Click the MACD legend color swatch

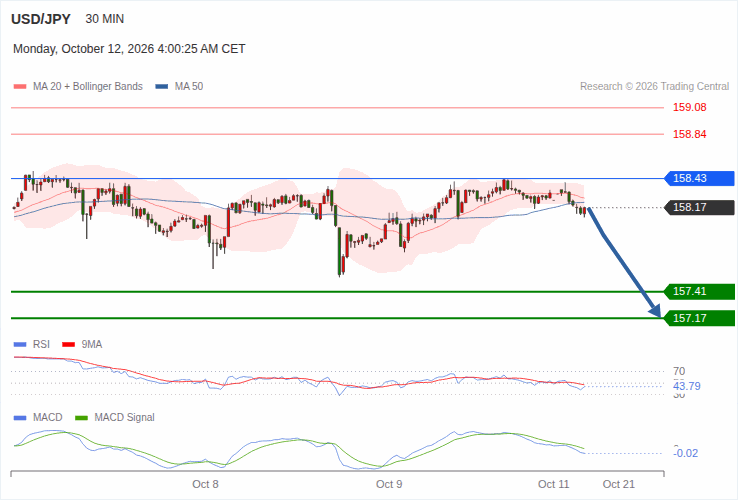click(x=20, y=418)
